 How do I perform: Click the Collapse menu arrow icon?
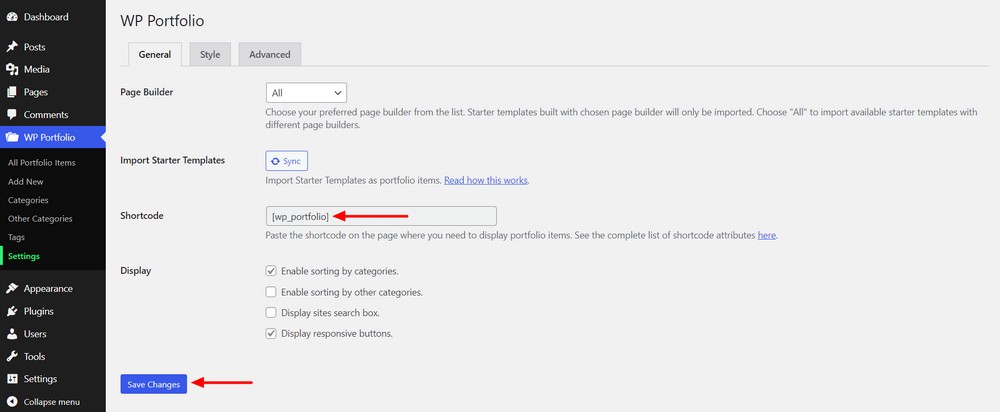(11, 402)
